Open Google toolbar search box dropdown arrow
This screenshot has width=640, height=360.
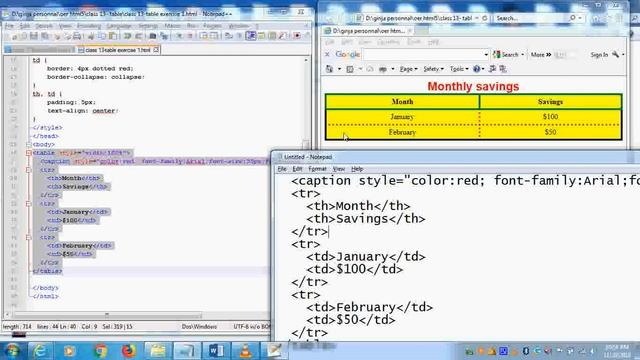pos(486,55)
